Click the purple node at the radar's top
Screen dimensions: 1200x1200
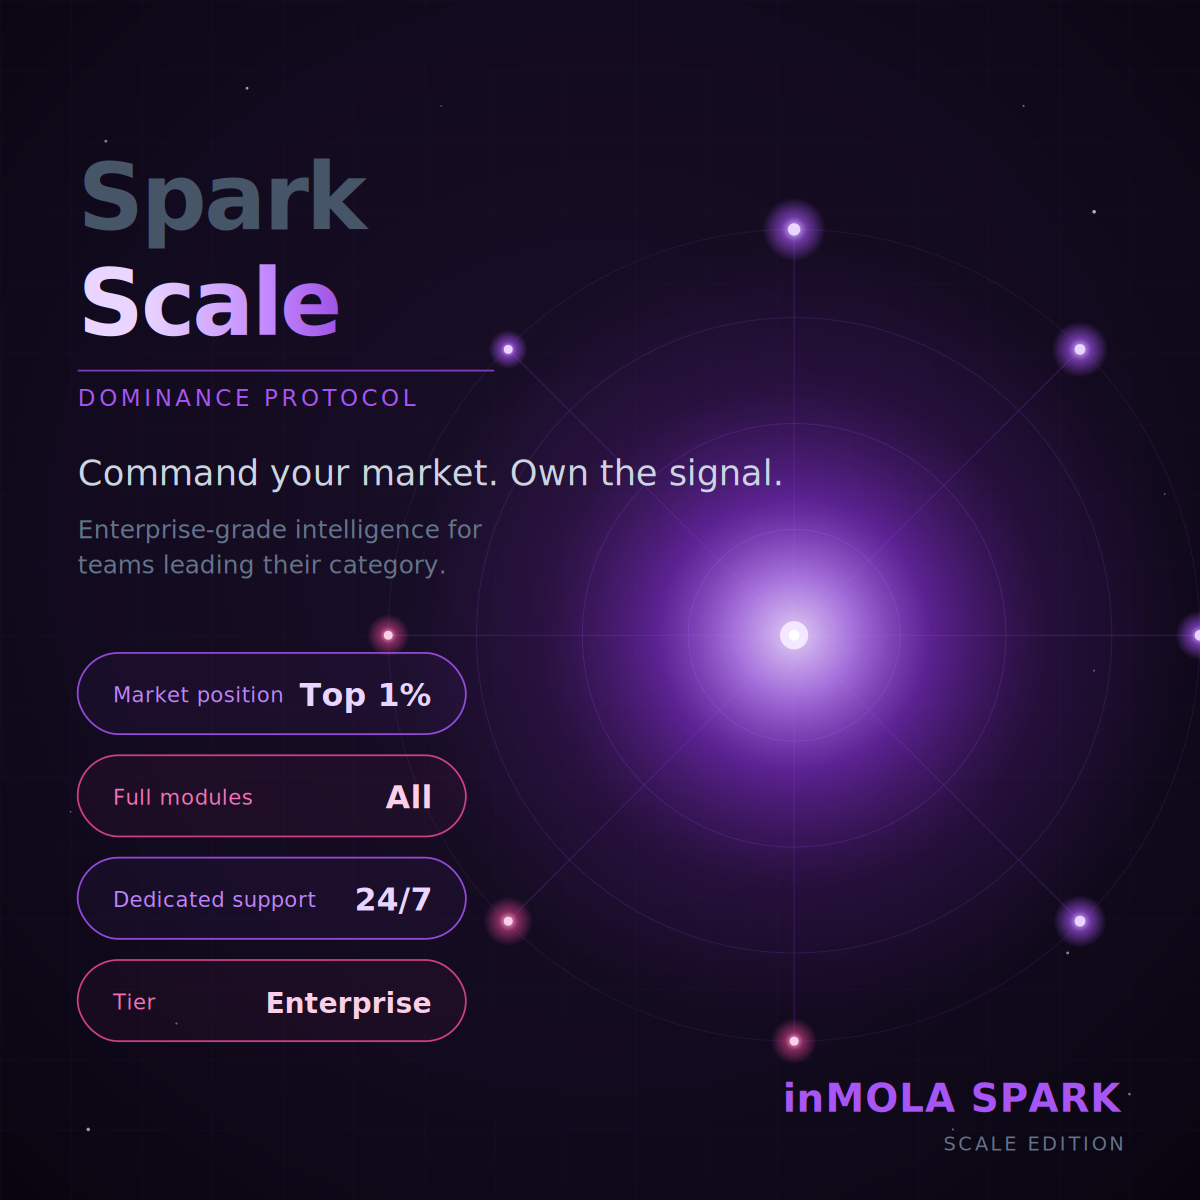[x=794, y=229]
